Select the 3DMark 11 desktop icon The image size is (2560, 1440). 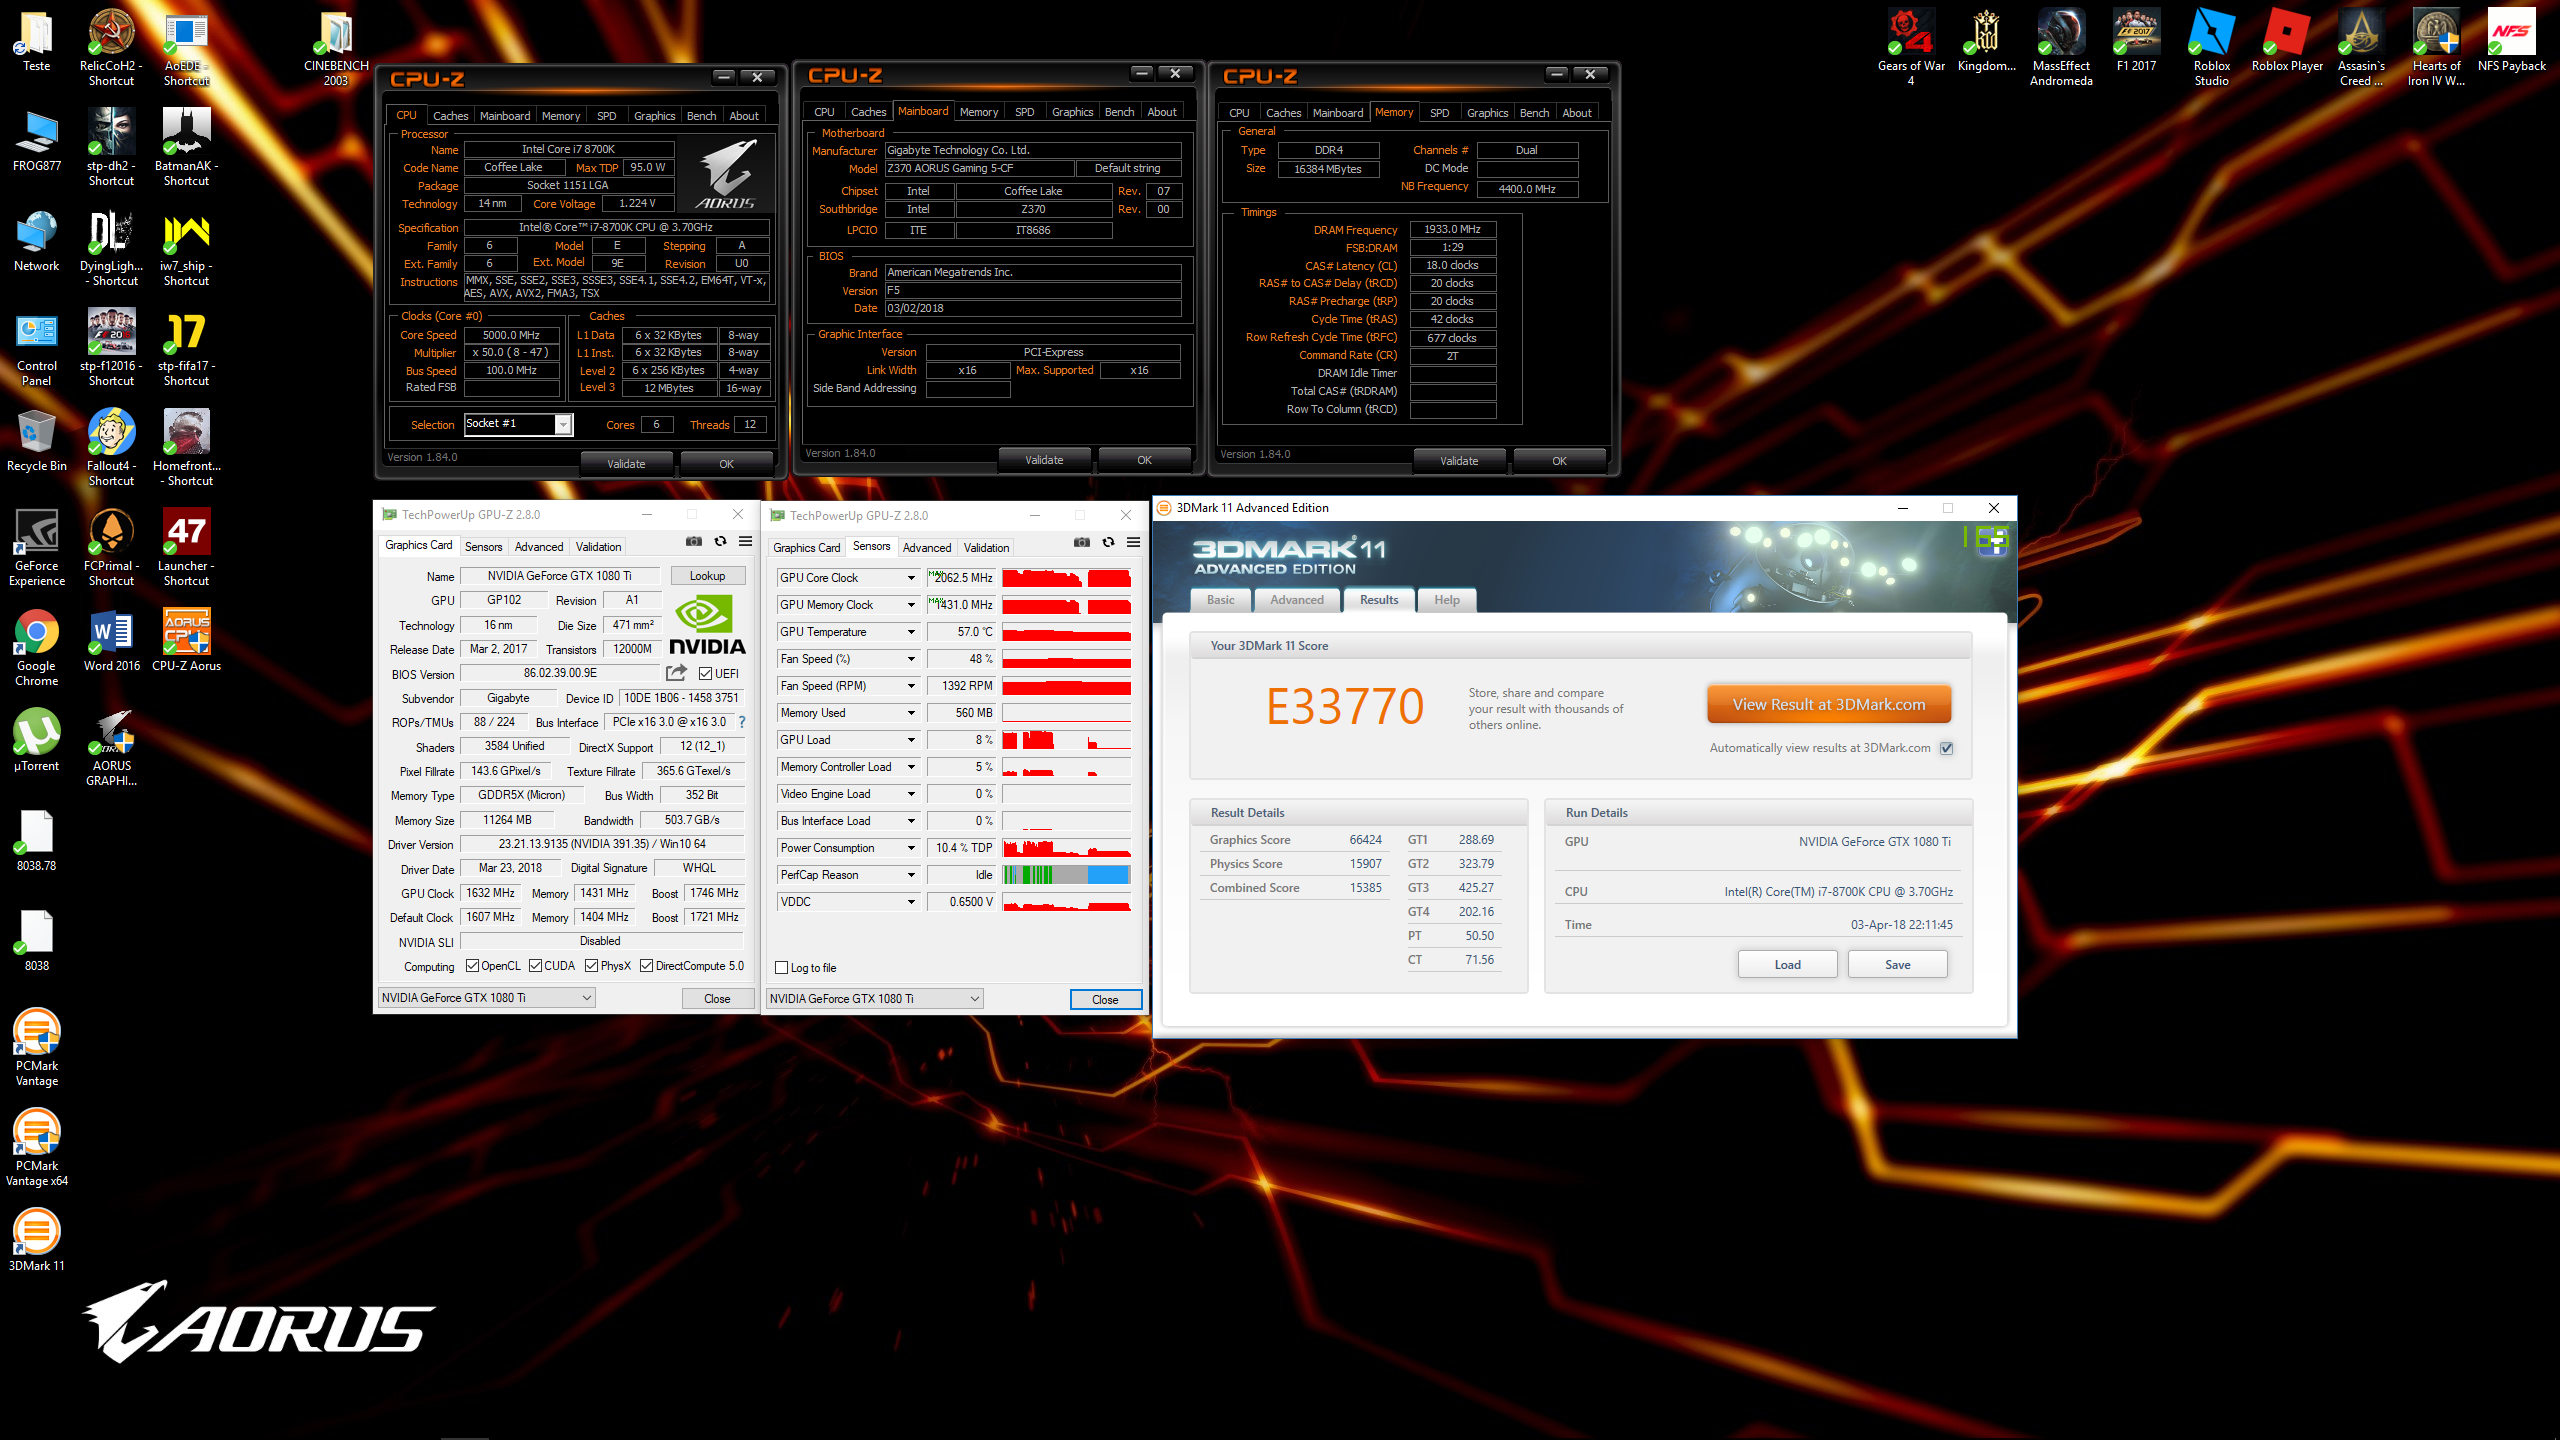(x=37, y=1241)
